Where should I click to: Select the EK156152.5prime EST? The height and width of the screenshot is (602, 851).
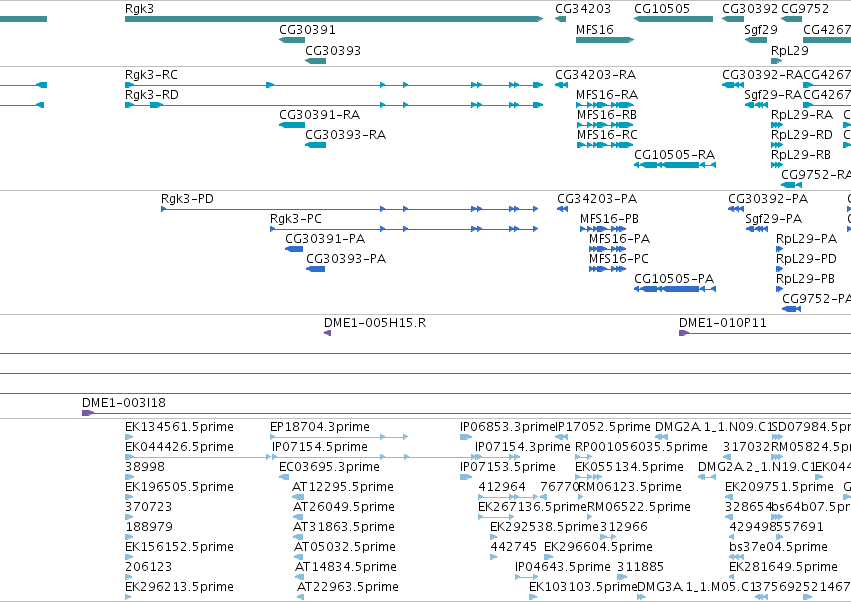(129, 557)
